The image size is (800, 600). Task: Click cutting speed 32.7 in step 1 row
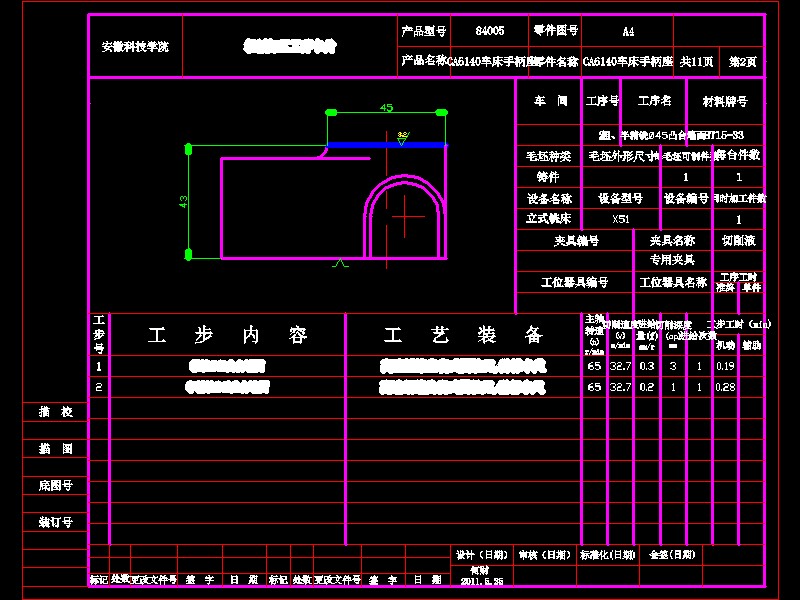point(620,366)
